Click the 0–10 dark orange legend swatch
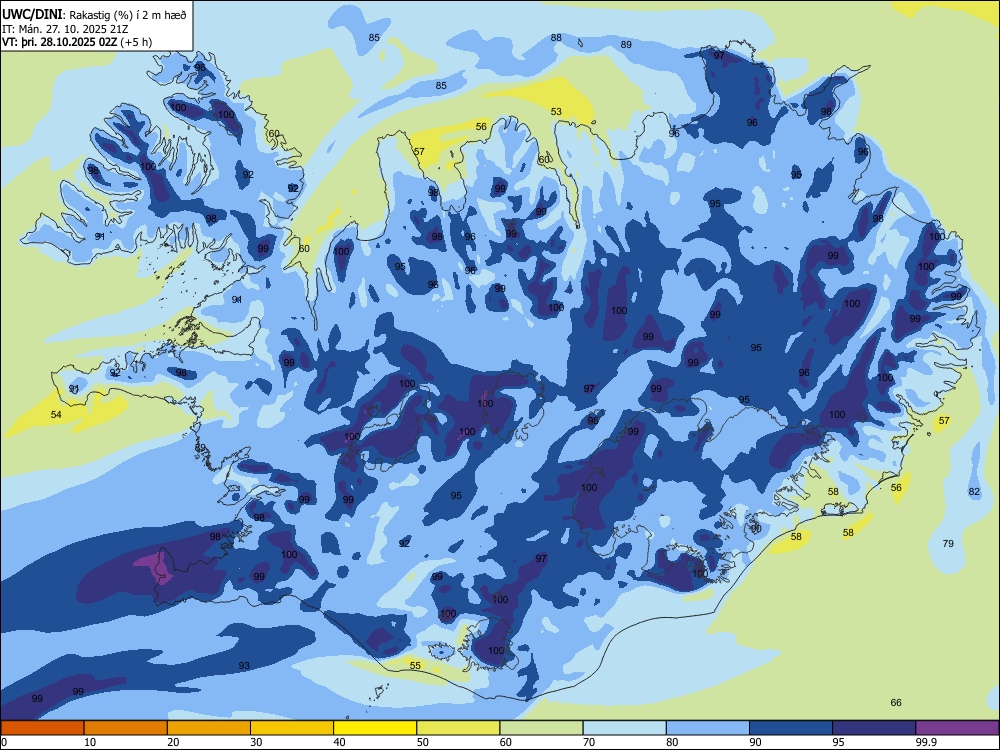This screenshot has height=750, width=1000. (42, 727)
